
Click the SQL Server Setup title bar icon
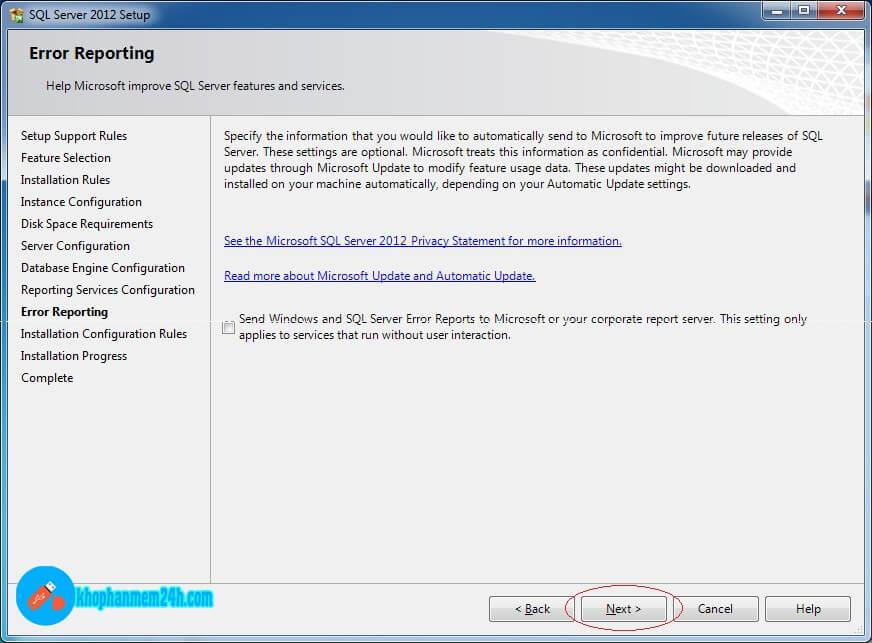[x=17, y=15]
